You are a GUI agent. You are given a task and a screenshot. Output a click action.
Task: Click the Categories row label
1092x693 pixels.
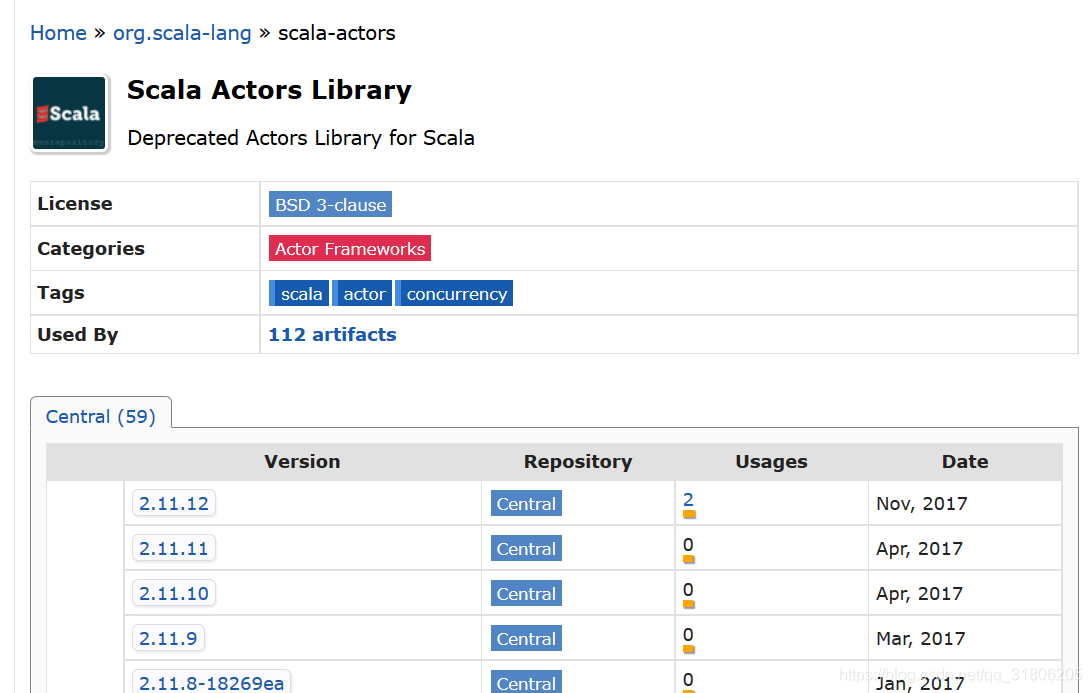tap(91, 249)
